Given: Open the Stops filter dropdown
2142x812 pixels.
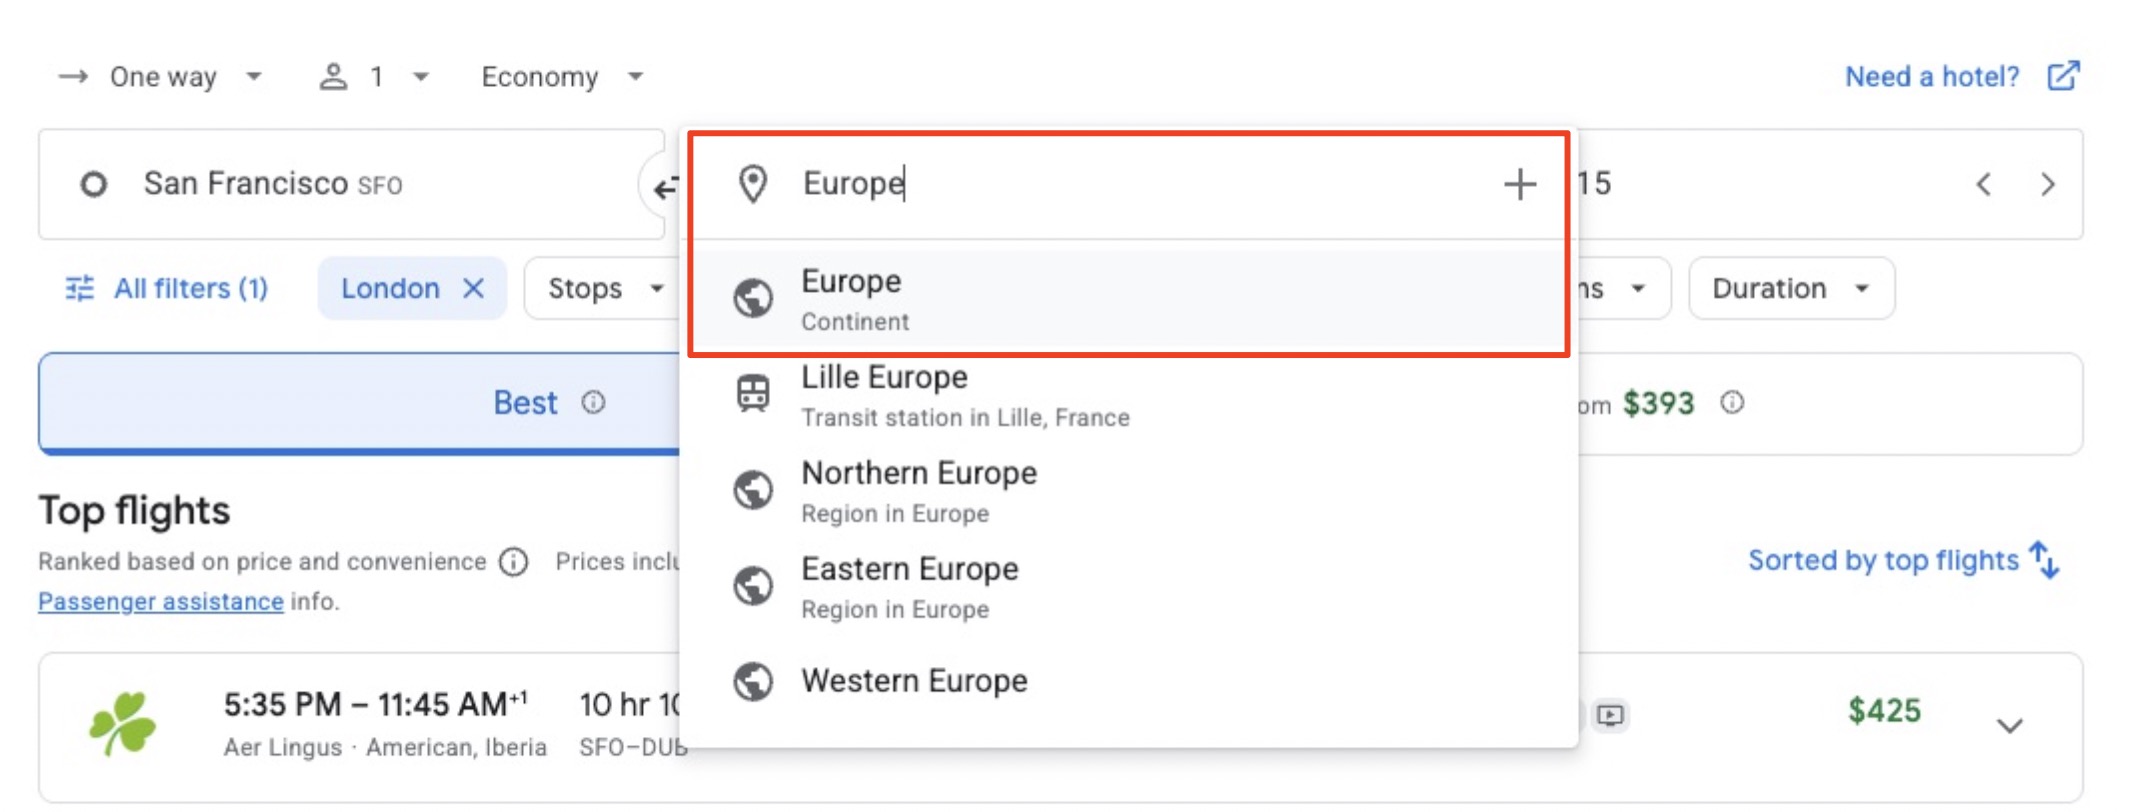Looking at the screenshot, I should (600, 288).
